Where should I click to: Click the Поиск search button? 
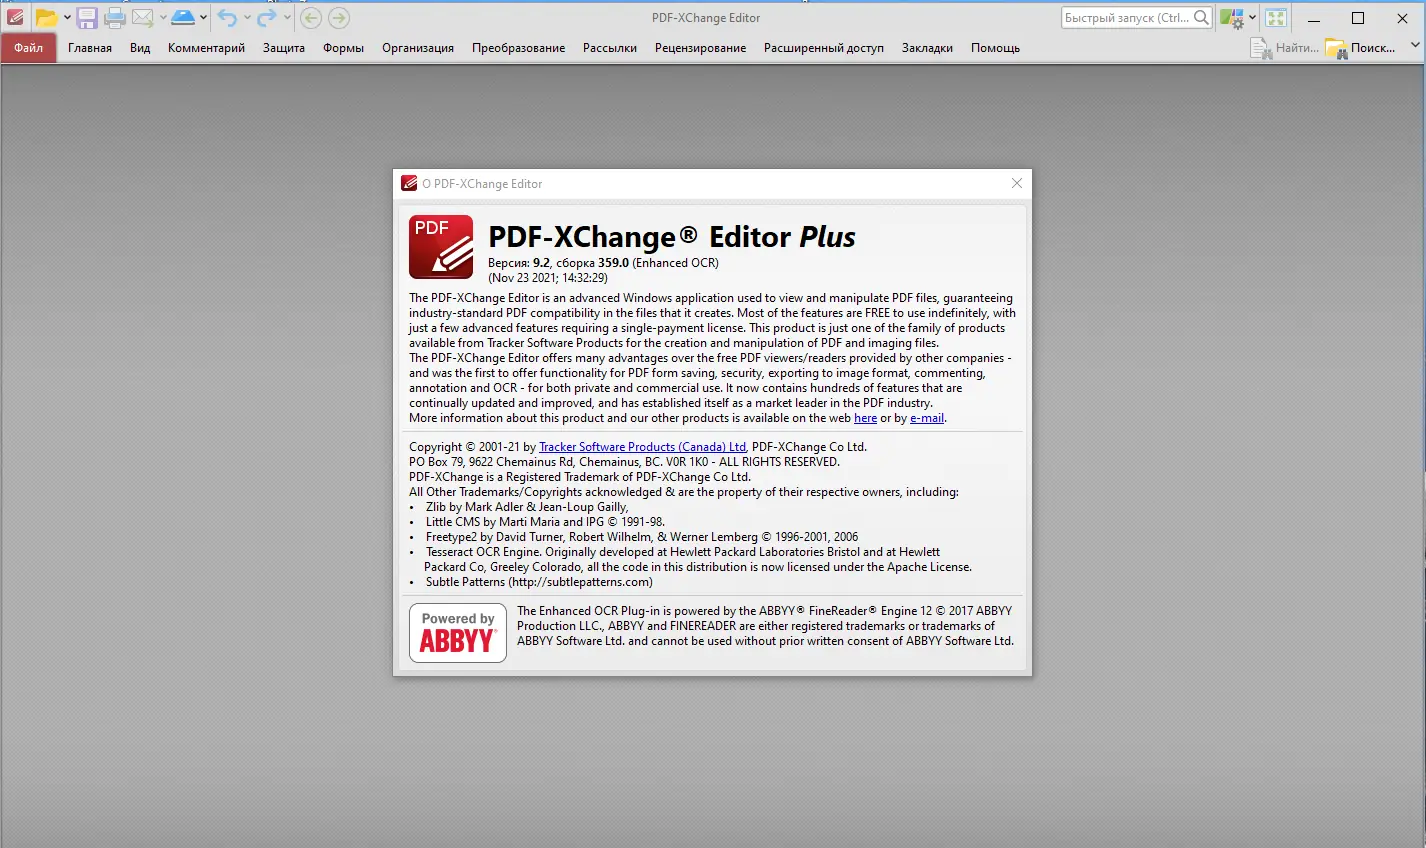coord(1360,48)
